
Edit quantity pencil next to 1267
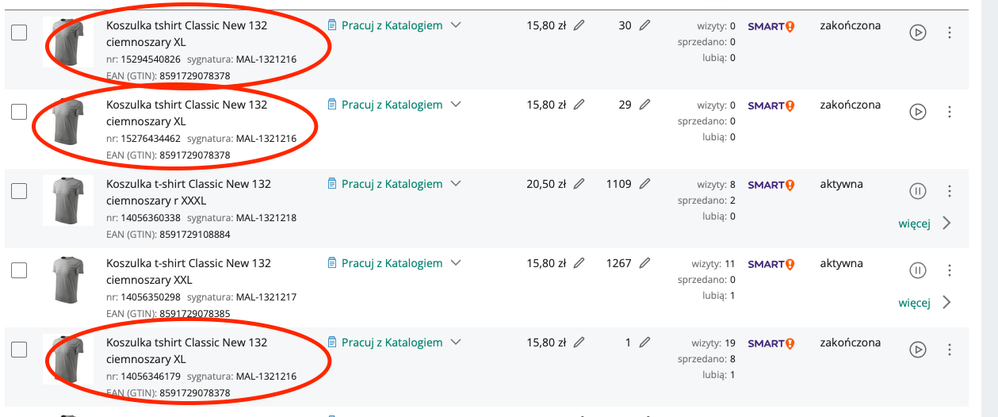point(645,263)
